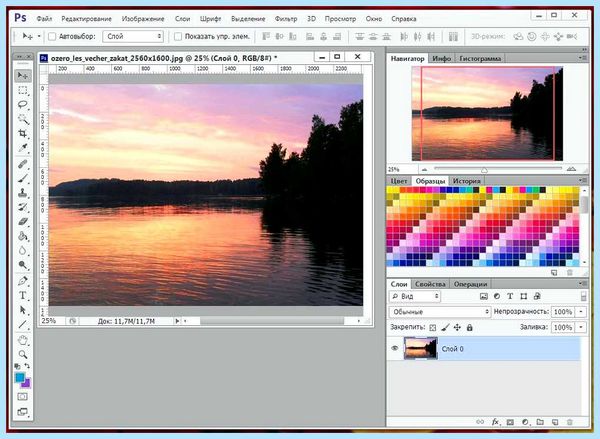
Task: Open the Слой auto-select dropdown
Action: 133,36
